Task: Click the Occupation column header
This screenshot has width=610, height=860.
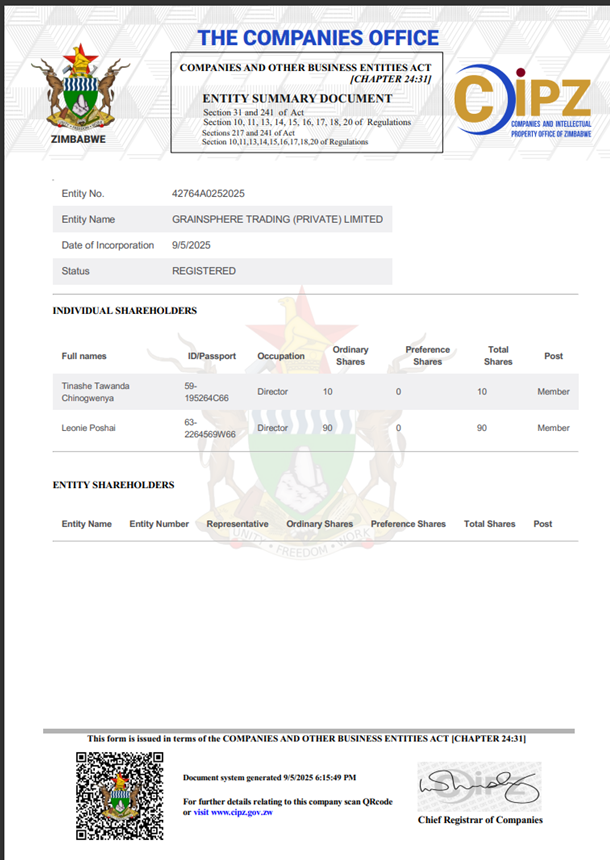Action: (x=281, y=356)
